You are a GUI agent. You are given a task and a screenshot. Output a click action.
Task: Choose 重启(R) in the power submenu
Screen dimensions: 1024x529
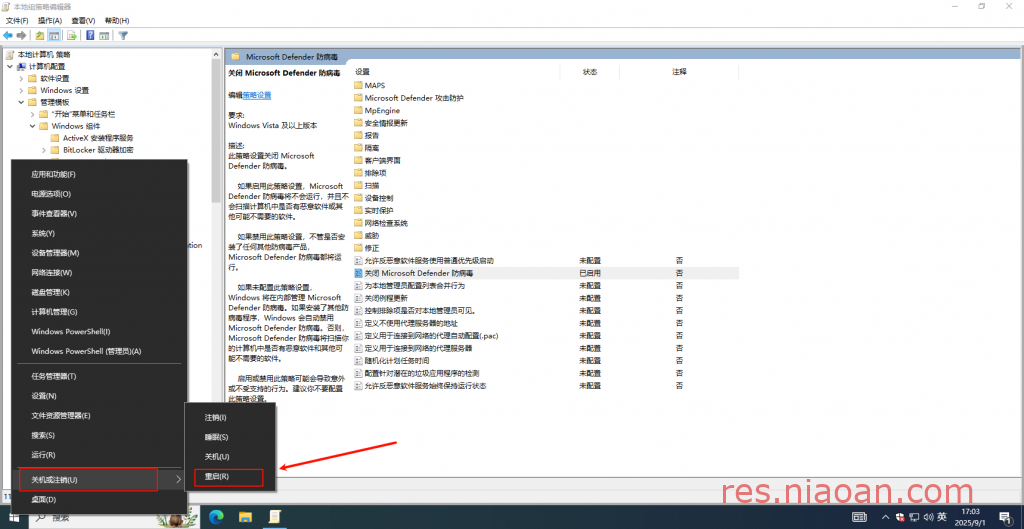pyautogui.click(x=229, y=477)
